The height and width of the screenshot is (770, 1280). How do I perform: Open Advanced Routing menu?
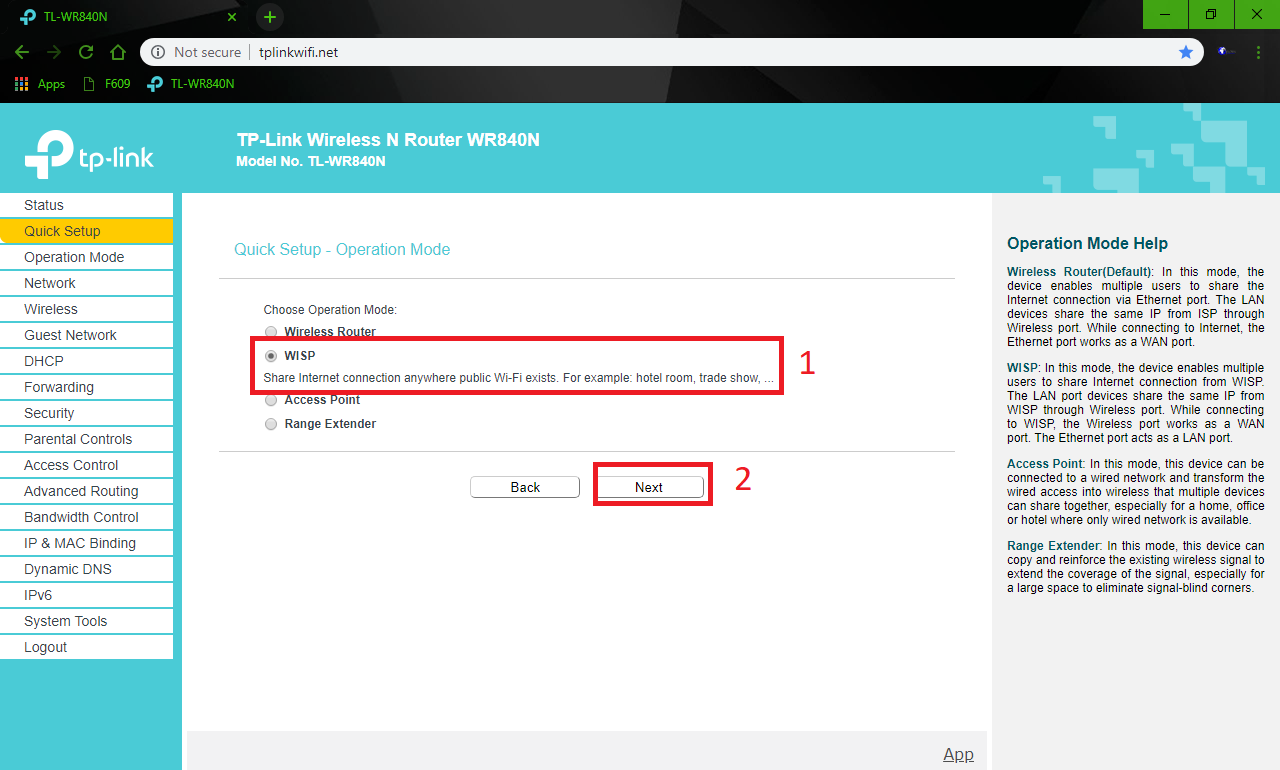coord(86,491)
